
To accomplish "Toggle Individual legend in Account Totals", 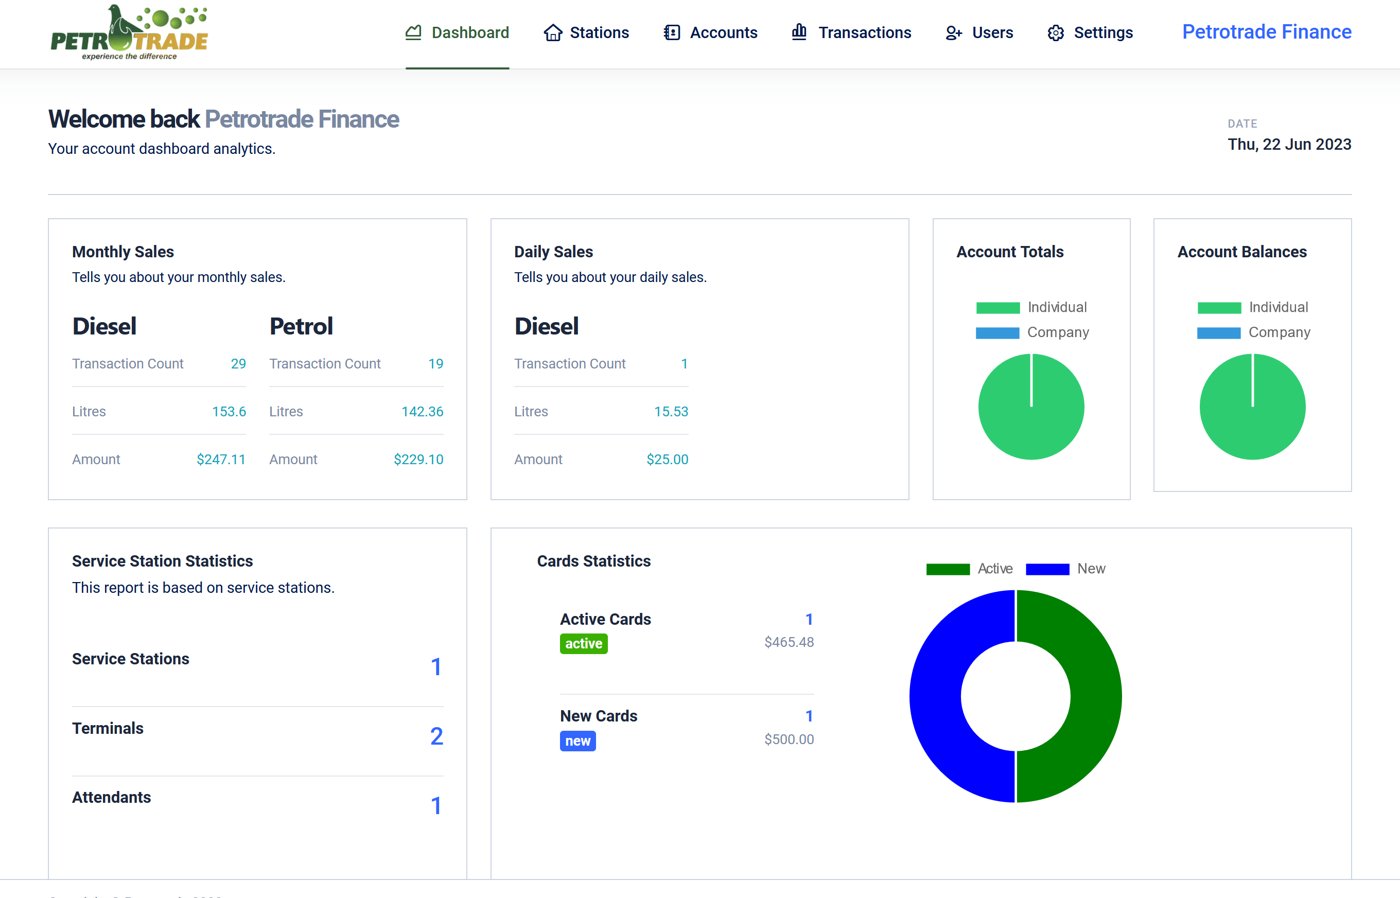I will tap(1031, 307).
